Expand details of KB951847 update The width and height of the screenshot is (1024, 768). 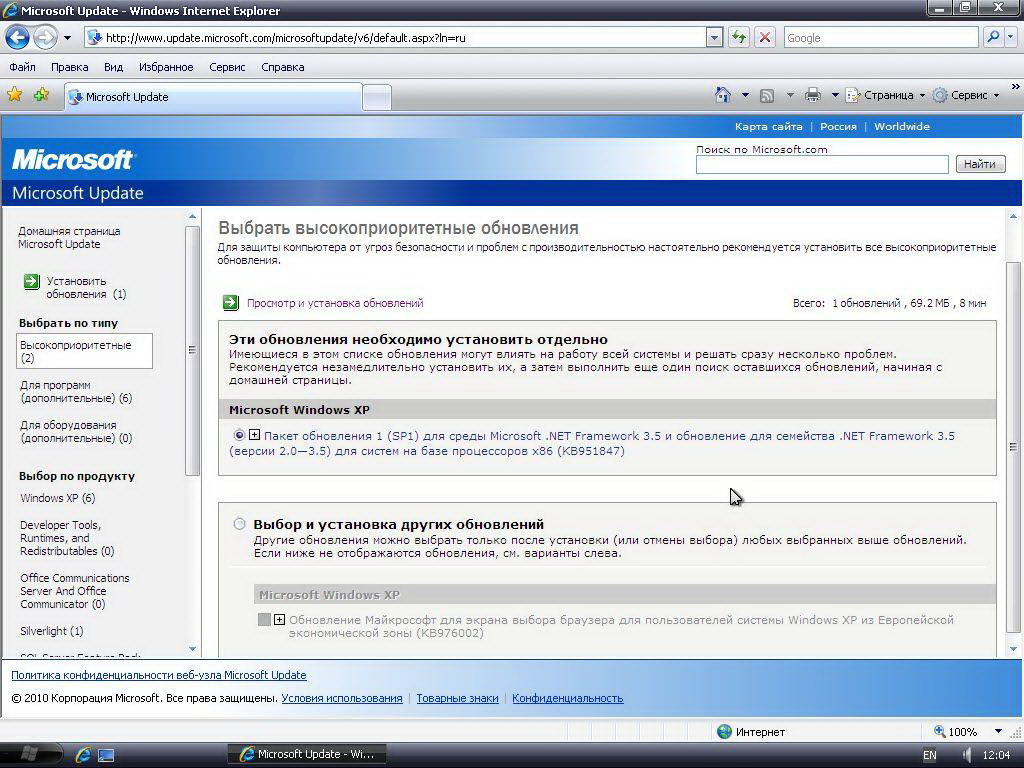pyautogui.click(x=255, y=435)
